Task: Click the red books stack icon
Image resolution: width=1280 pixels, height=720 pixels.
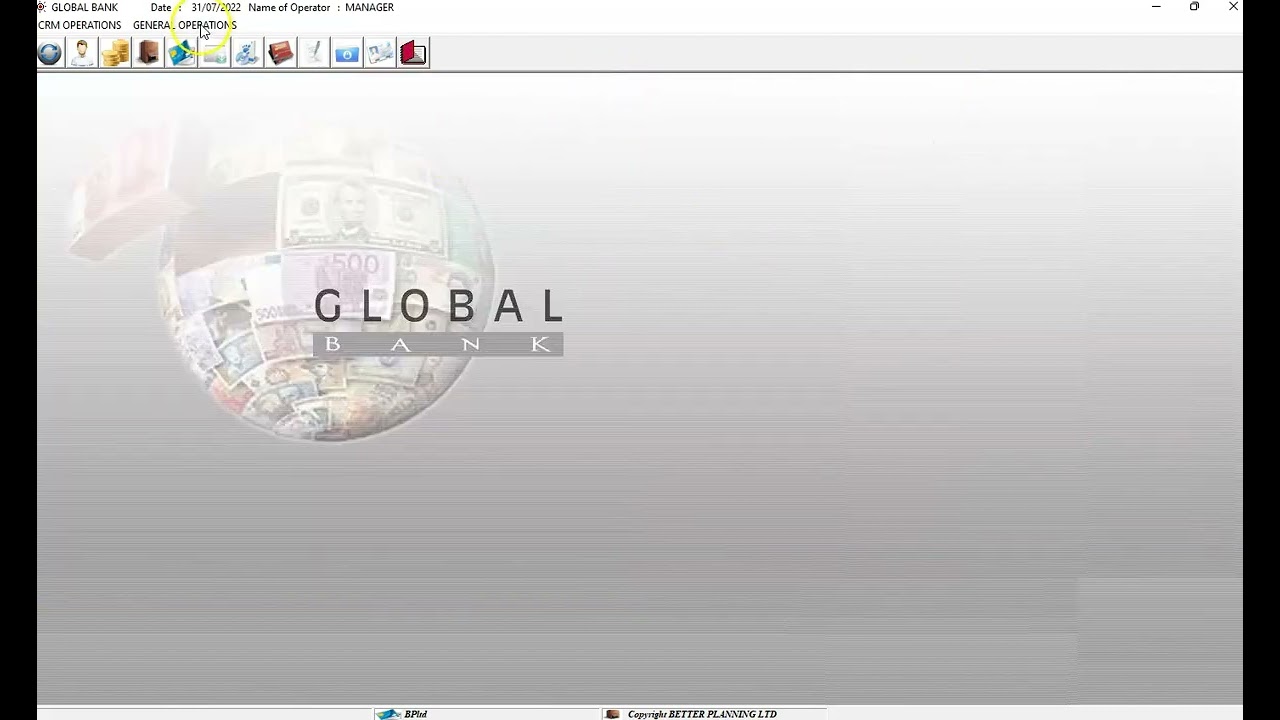Action: pos(281,53)
